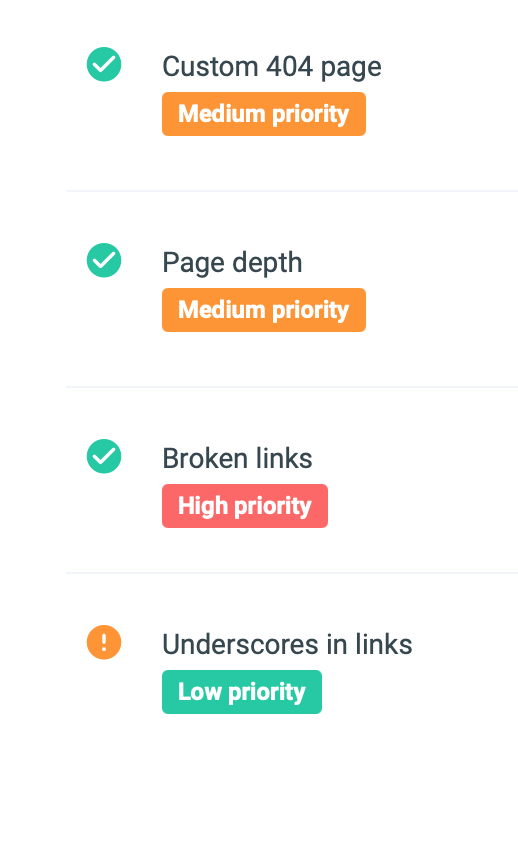Image resolution: width=518 pixels, height=844 pixels.
Task: Click blank space right of Medium priority in Custom 404 row
Action: pyautogui.click(x=442, y=114)
